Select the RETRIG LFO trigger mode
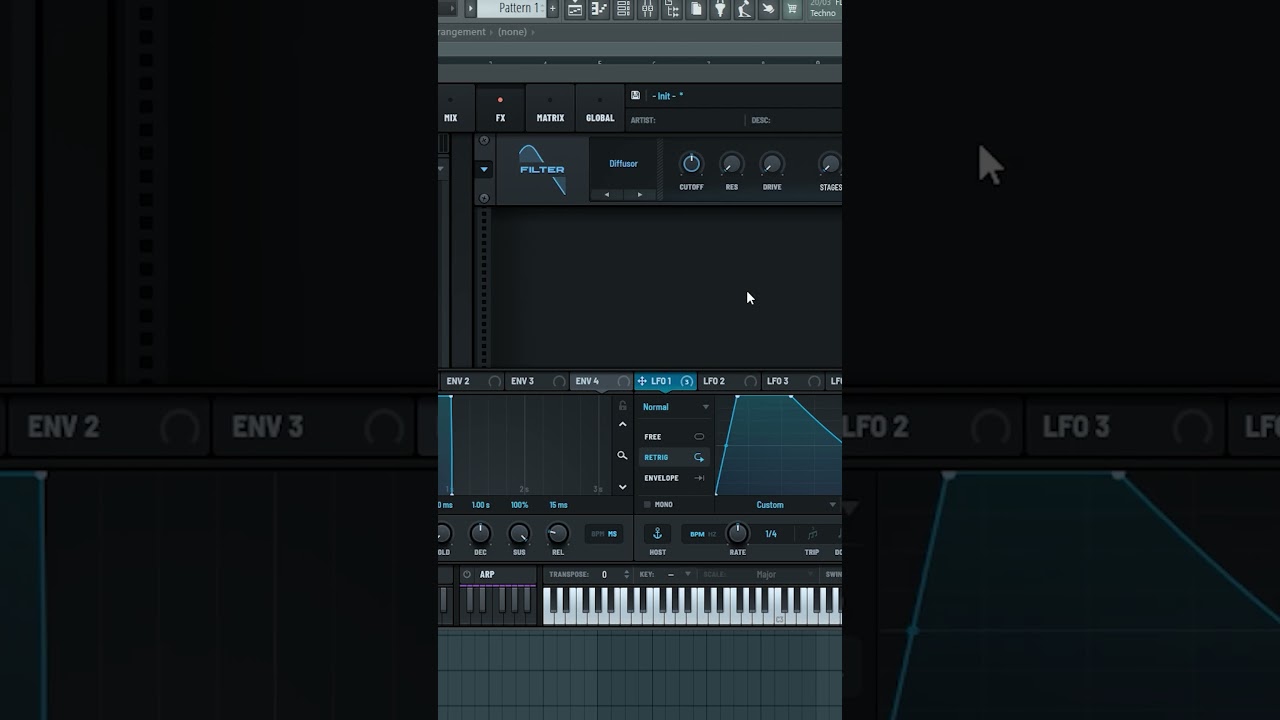The width and height of the screenshot is (1280, 720). pos(674,457)
